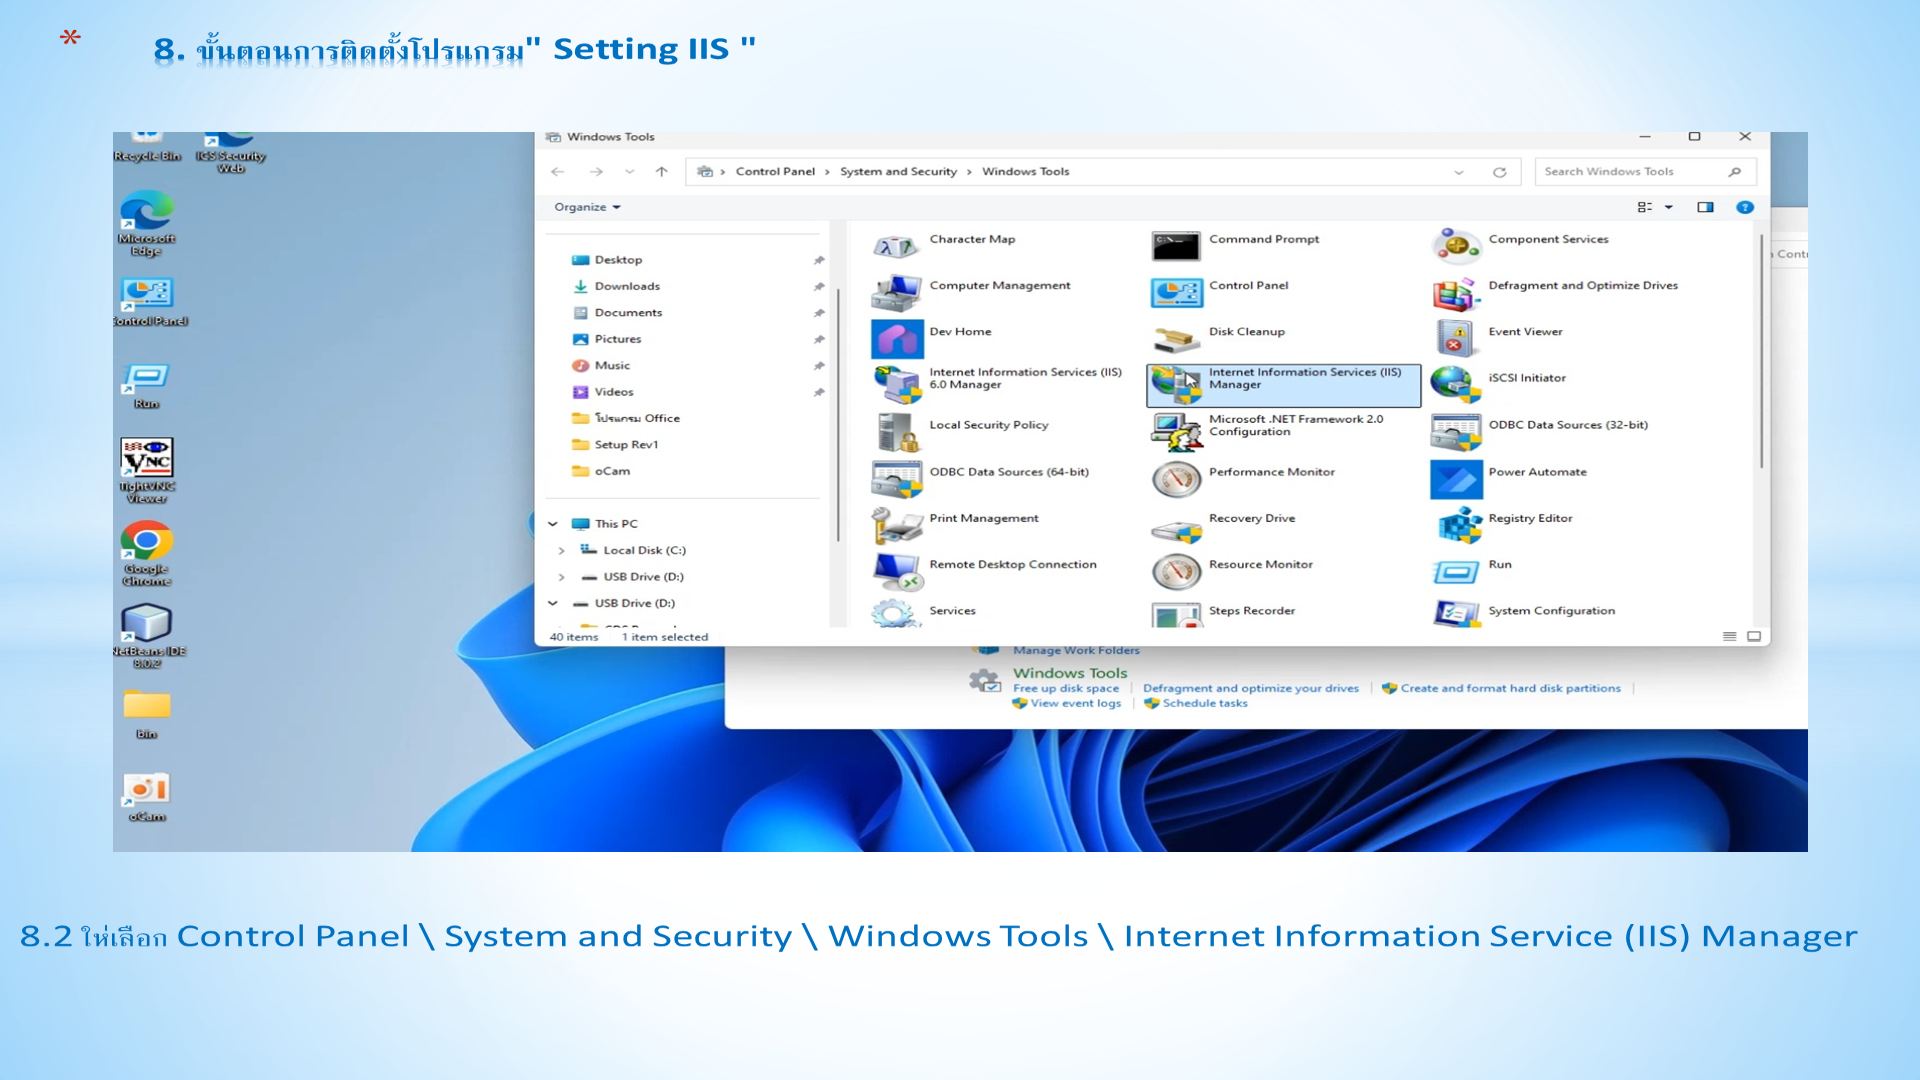The height and width of the screenshot is (1080, 1920).
Task: Open Performance Monitor icon
Action: point(1175,479)
